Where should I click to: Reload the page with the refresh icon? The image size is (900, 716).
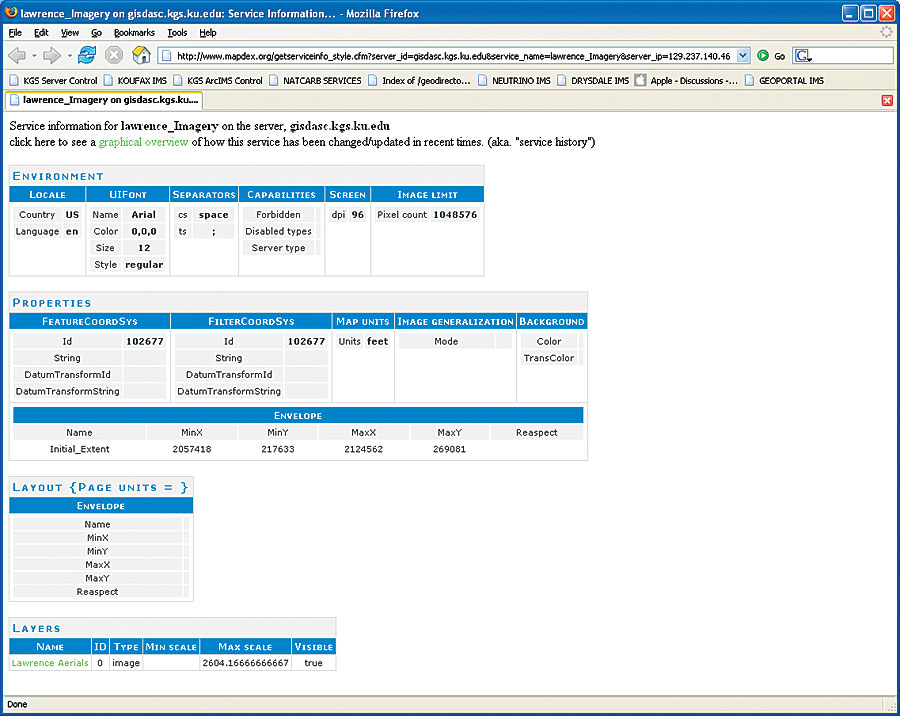87,56
